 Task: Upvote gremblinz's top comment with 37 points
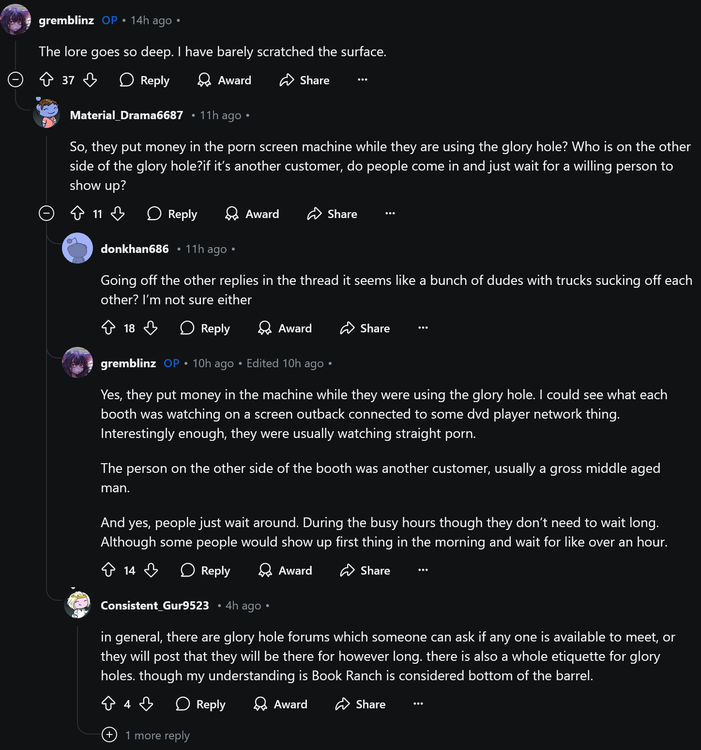tap(46, 80)
